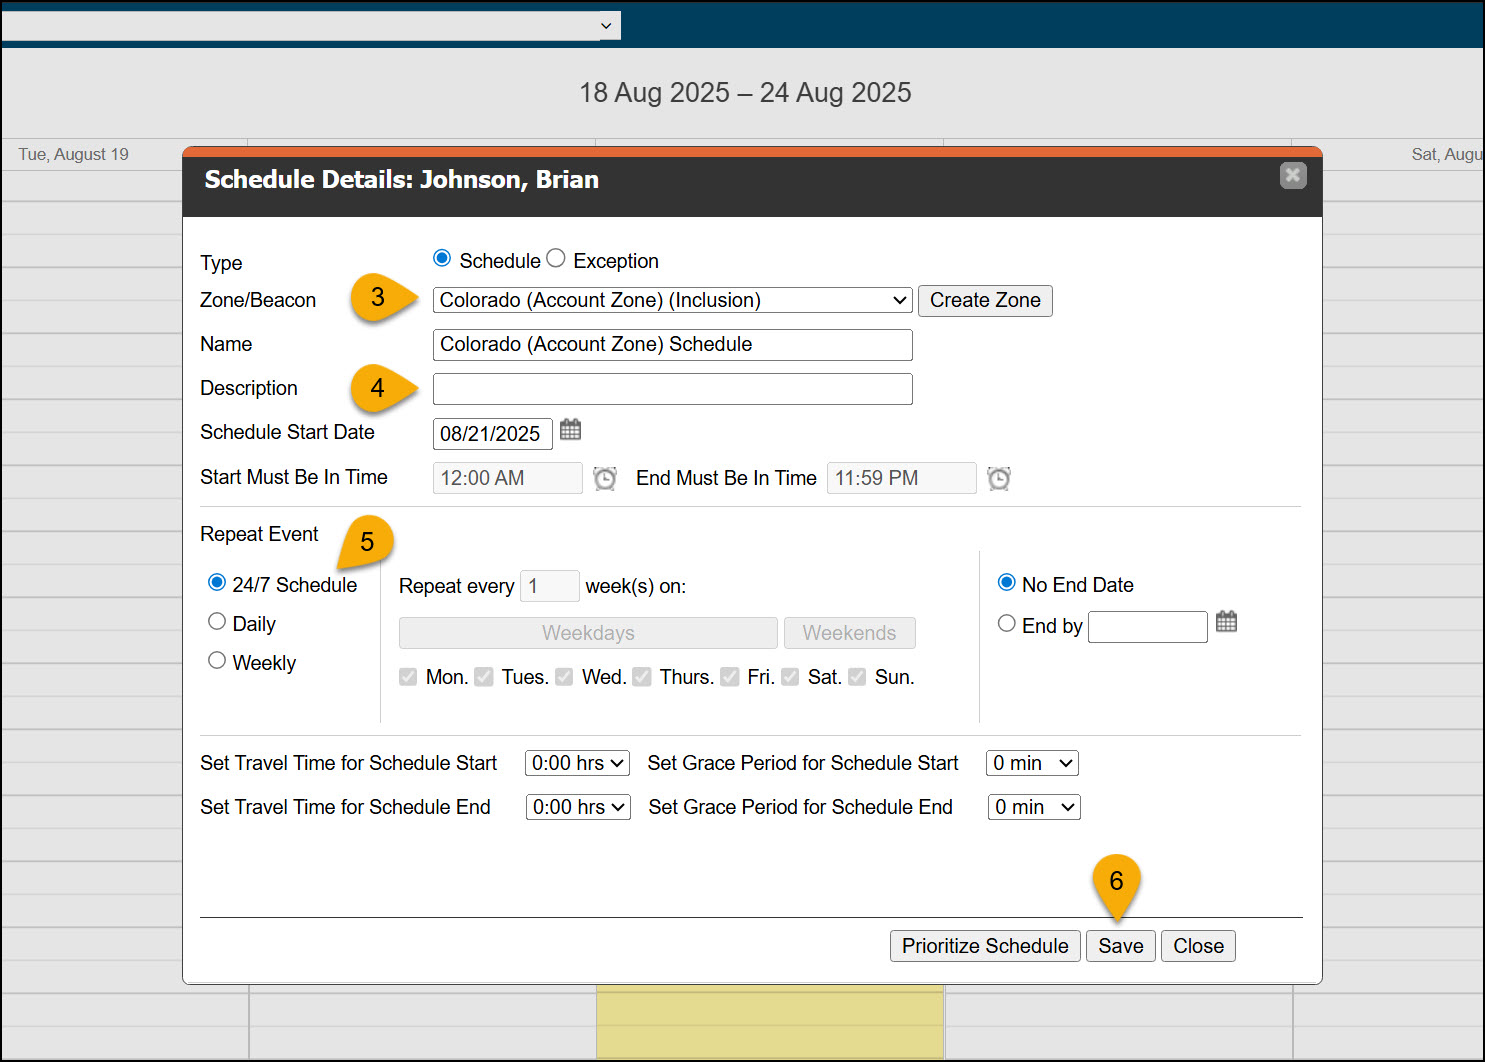Open calendar picker beside End by field
This screenshot has width=1485, height=1062.
click(1226, 622)
